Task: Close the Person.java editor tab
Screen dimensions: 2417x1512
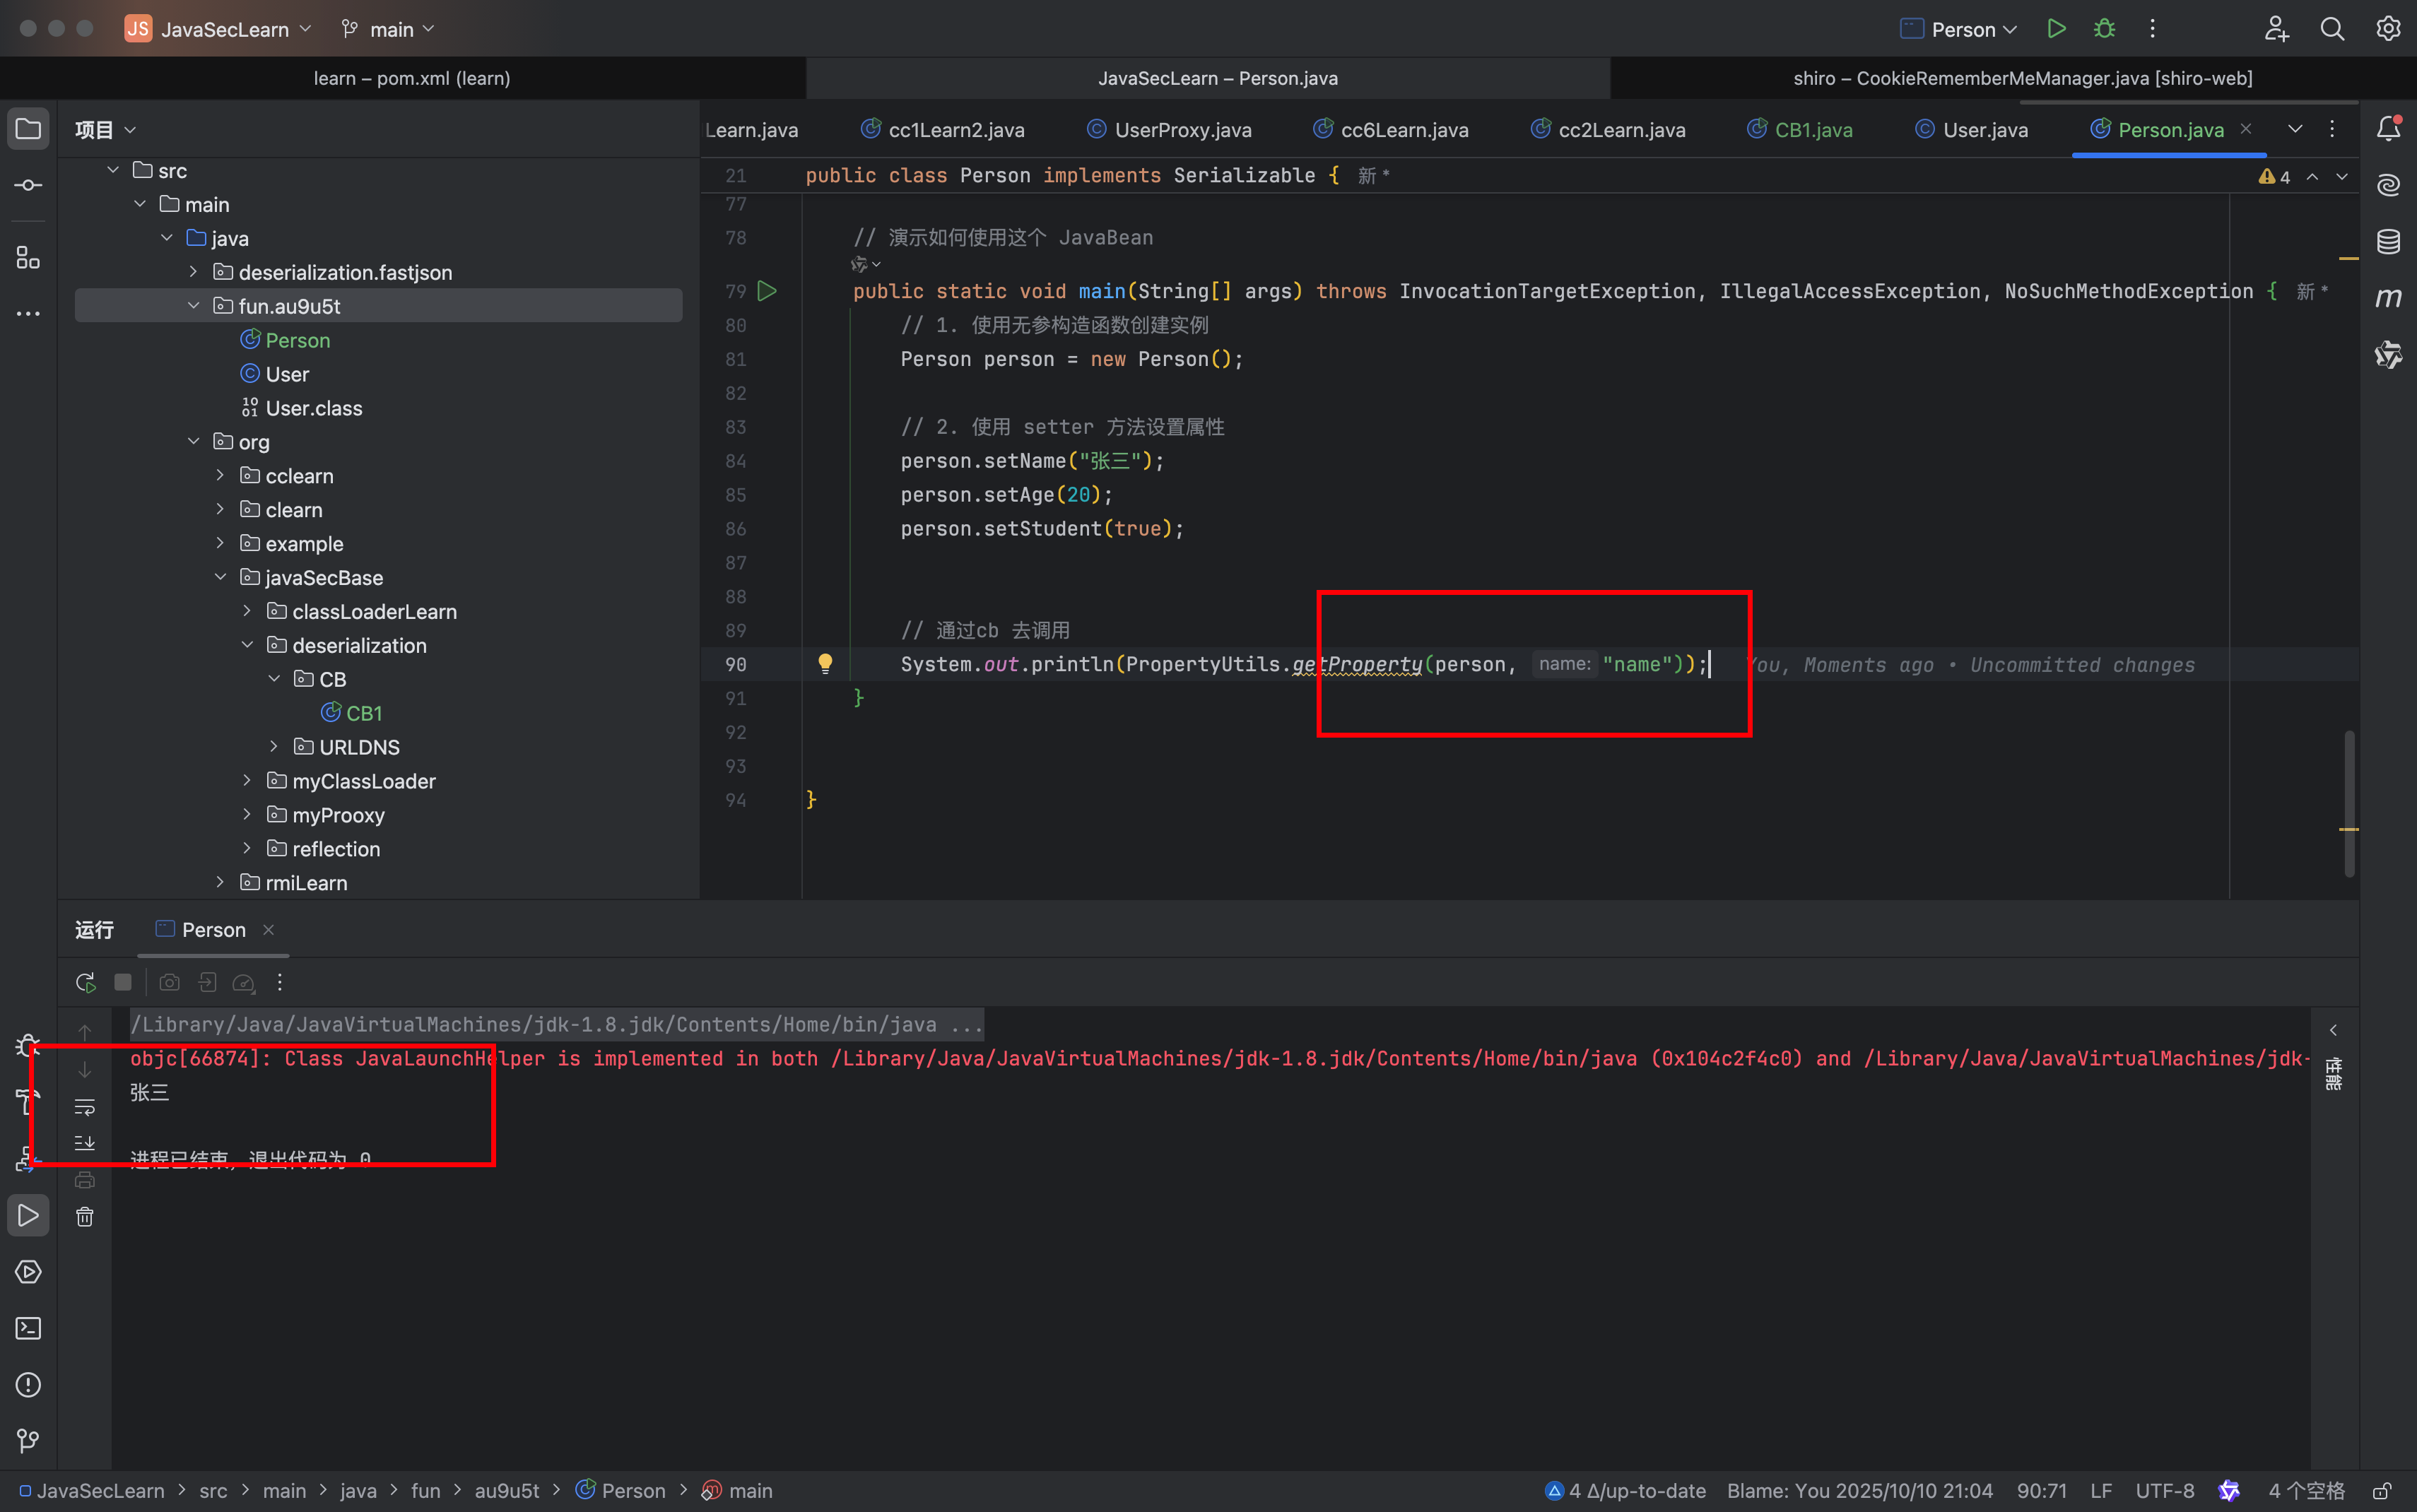Action: click(2246, 129)
